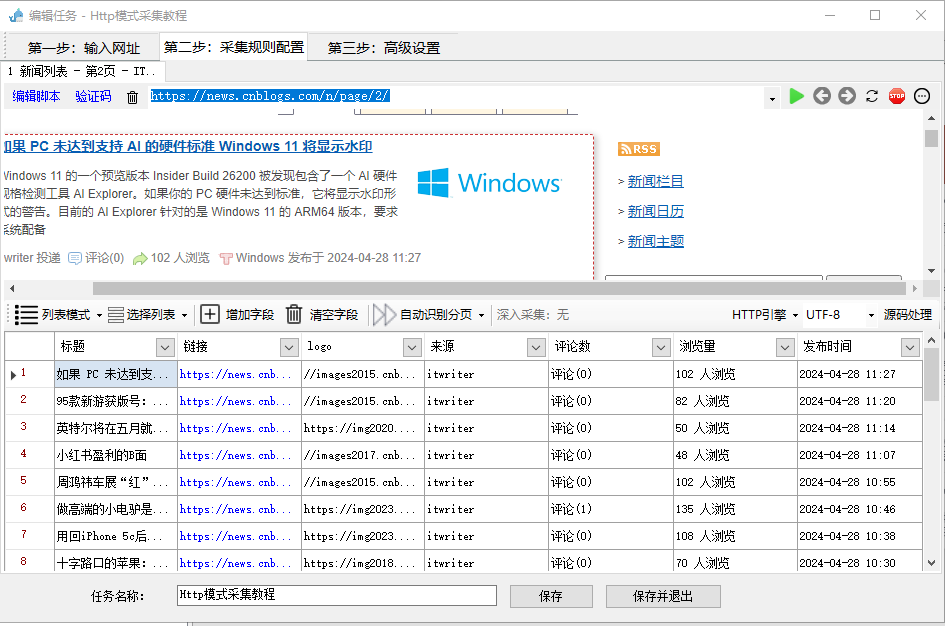Click the auto-detect pagination arrow icon

[384, 315]
